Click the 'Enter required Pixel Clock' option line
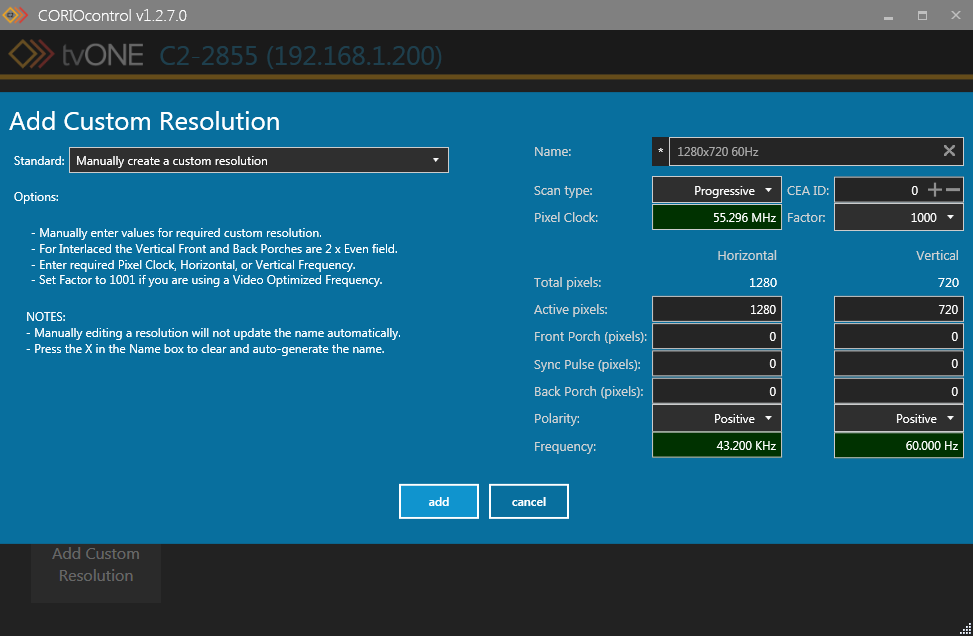 coord(193,264)
